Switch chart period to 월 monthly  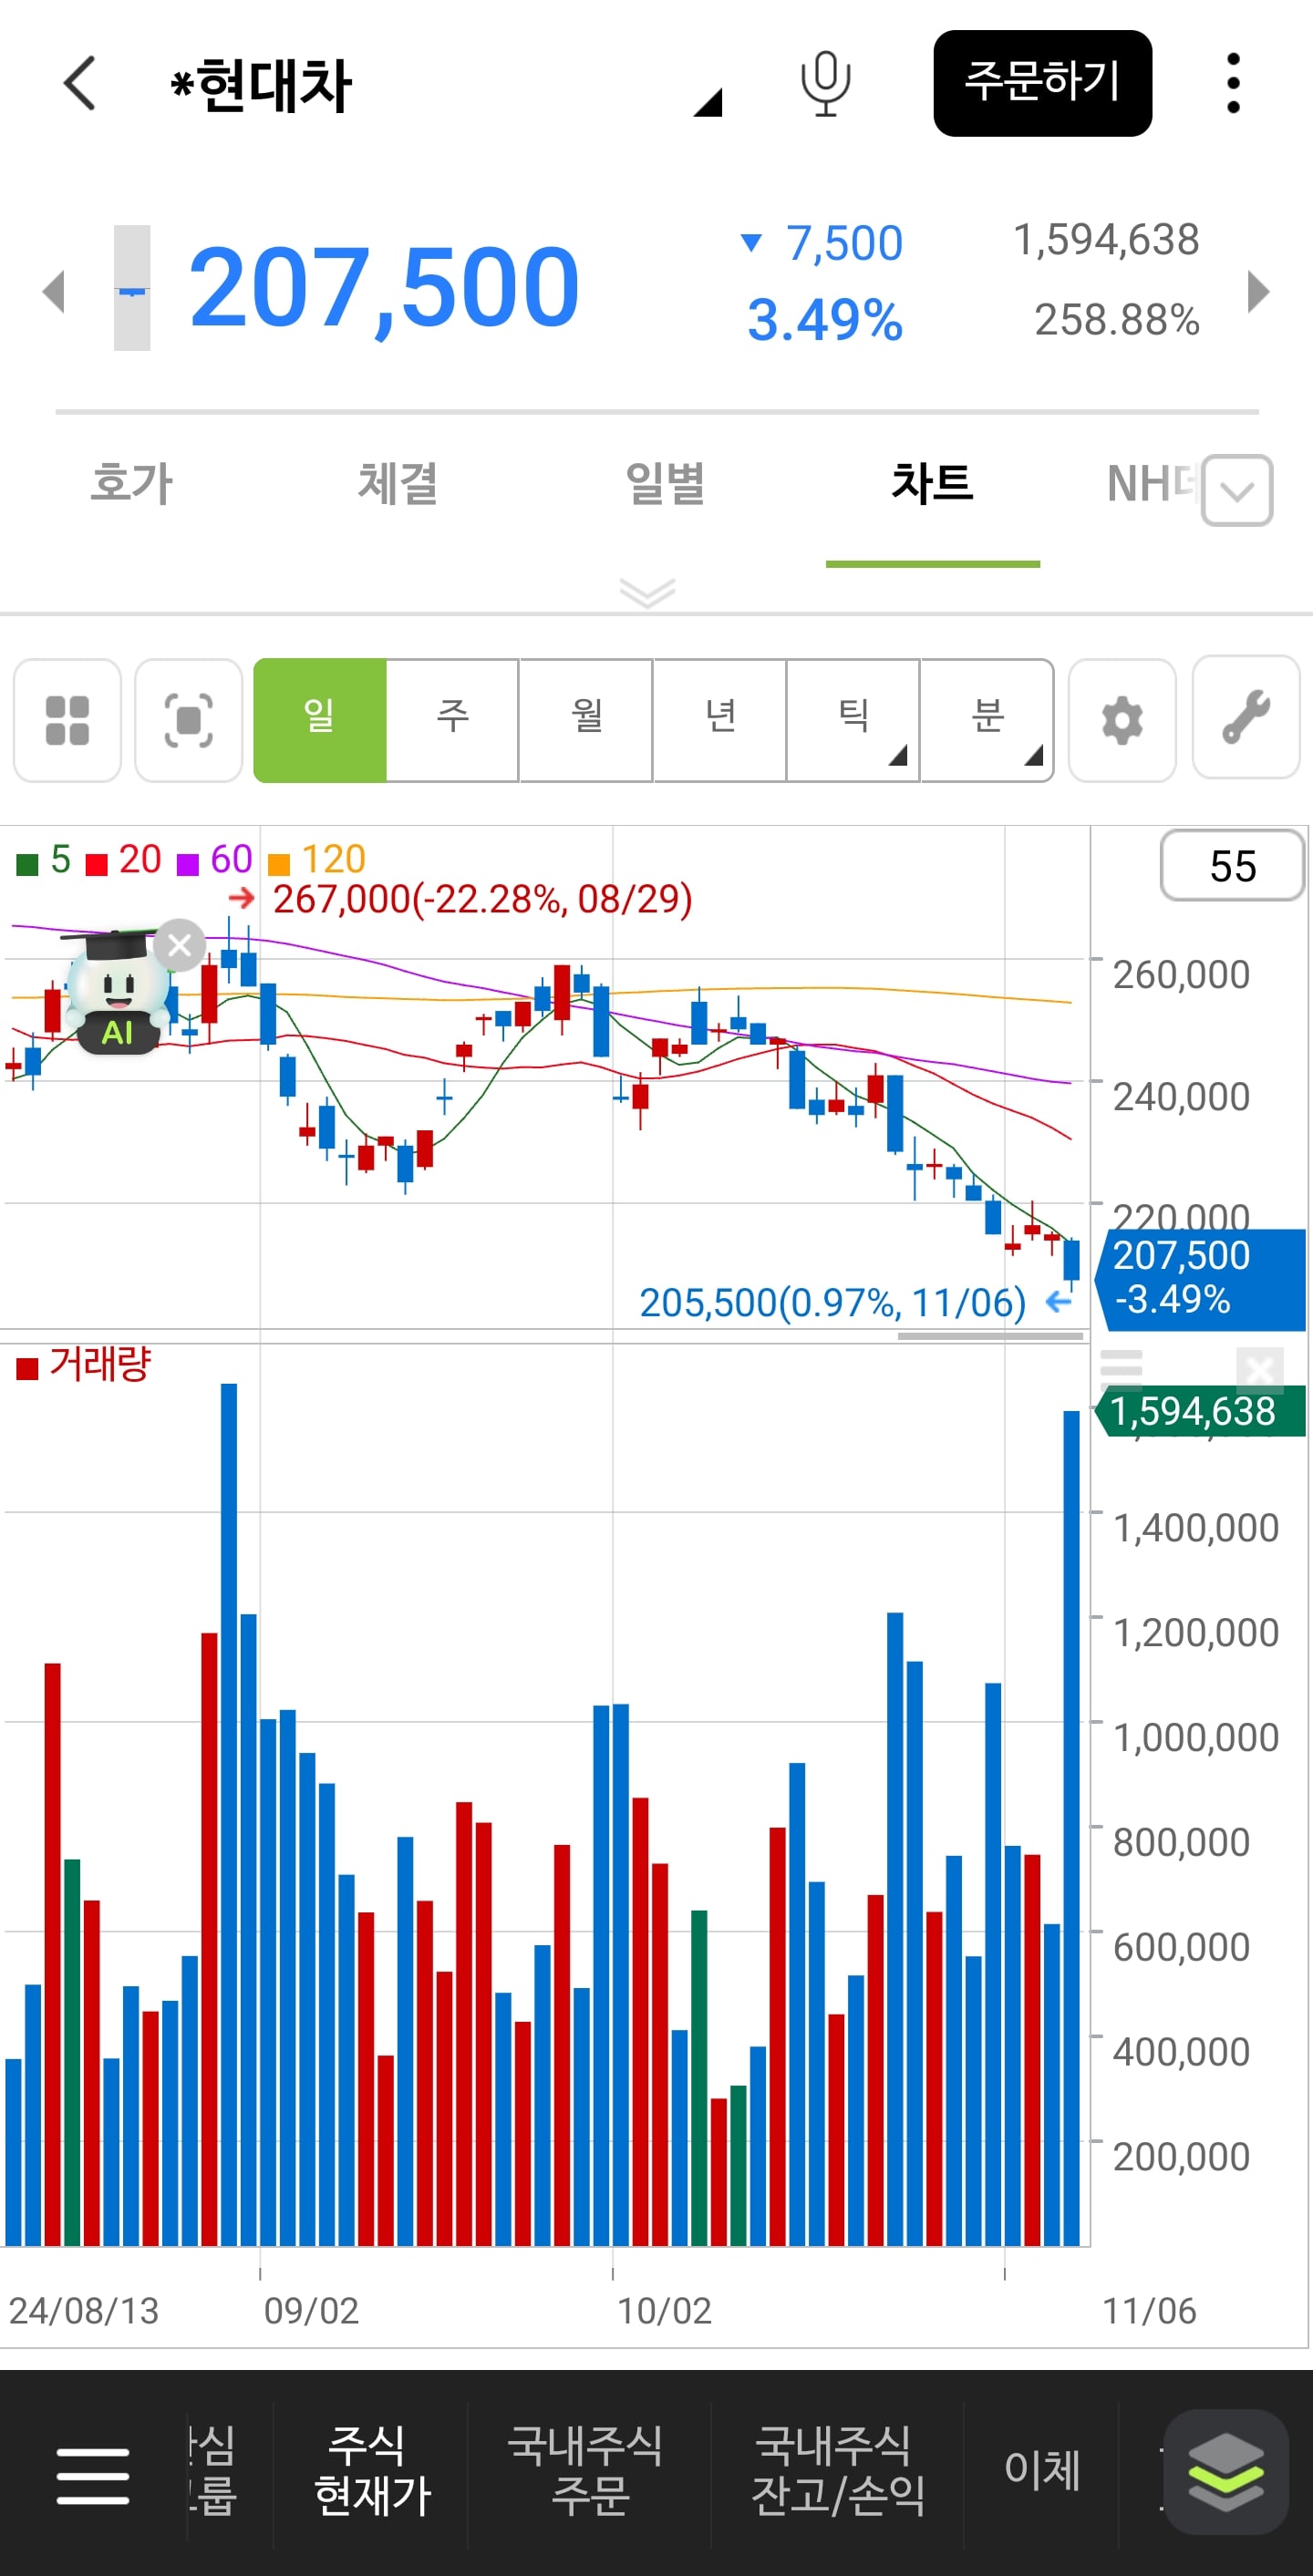[x=586, y=720]
